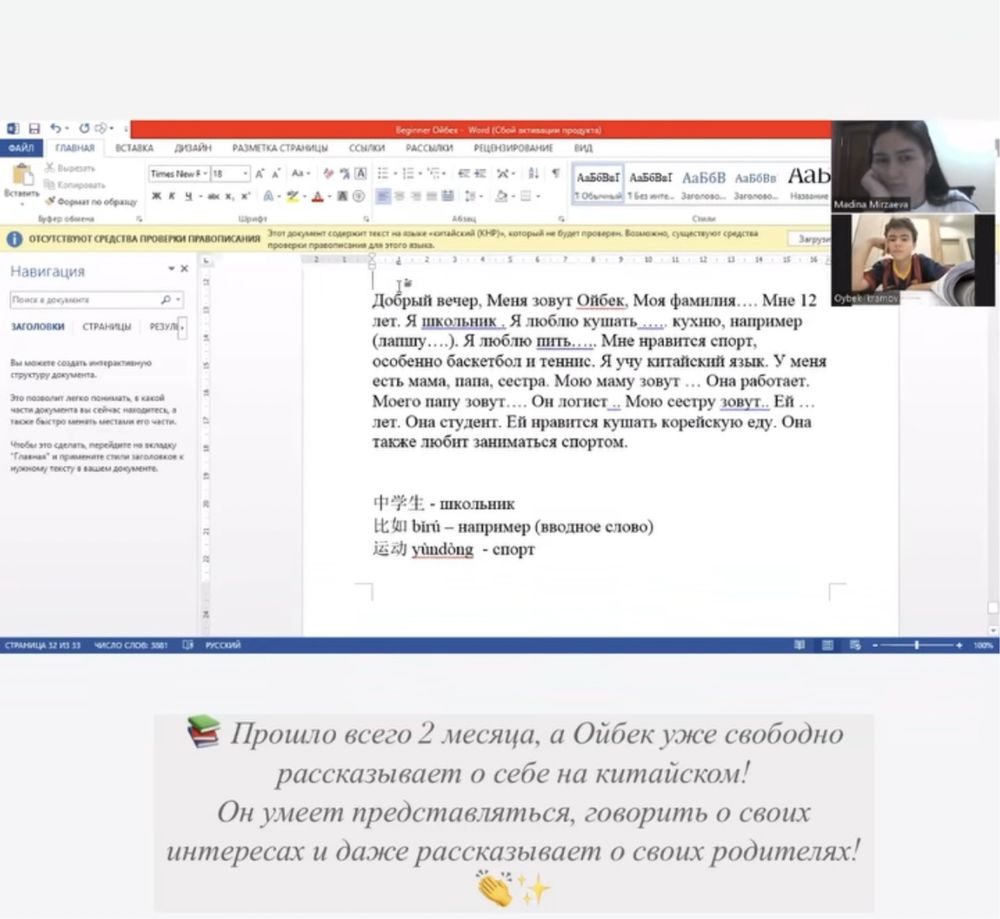Switch to РЕЦЕНЗИРОВАНИЕ tab

coord(513,148)
